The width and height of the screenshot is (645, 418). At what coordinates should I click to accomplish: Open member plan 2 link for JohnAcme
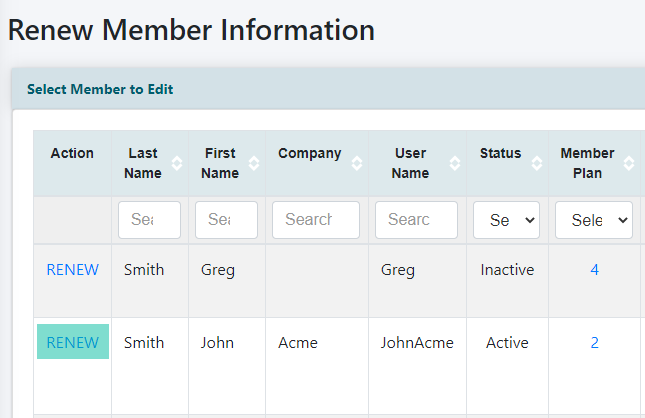pyautogui.click(x=594, y=343)
